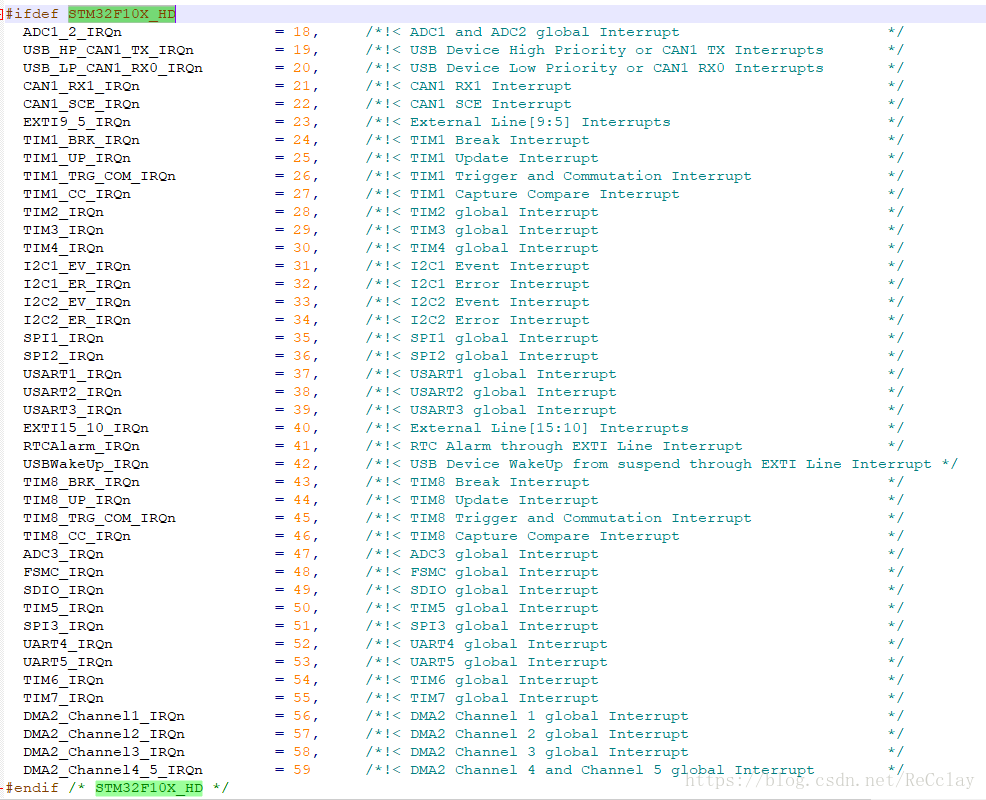Click comment "DMA2 Channel 1 global Interrupt"
The height and width of the screenshot is (800, 986).
click(x=549, y=716)
